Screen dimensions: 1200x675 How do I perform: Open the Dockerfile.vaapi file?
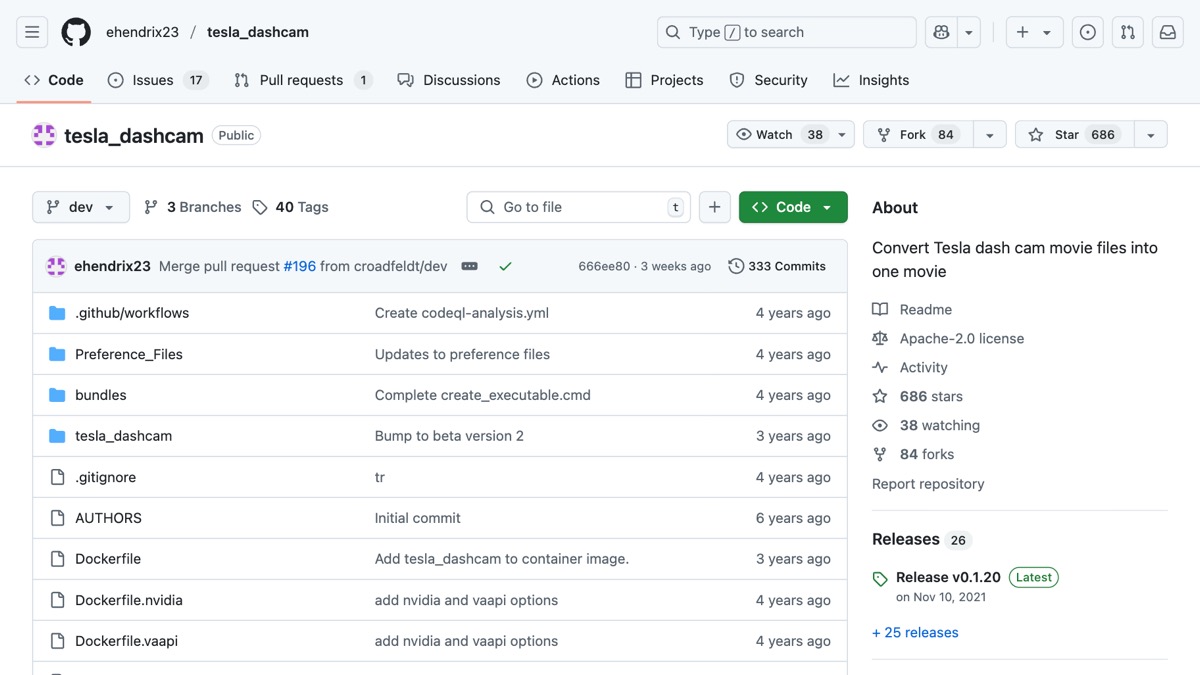click(x=127, y=641)
